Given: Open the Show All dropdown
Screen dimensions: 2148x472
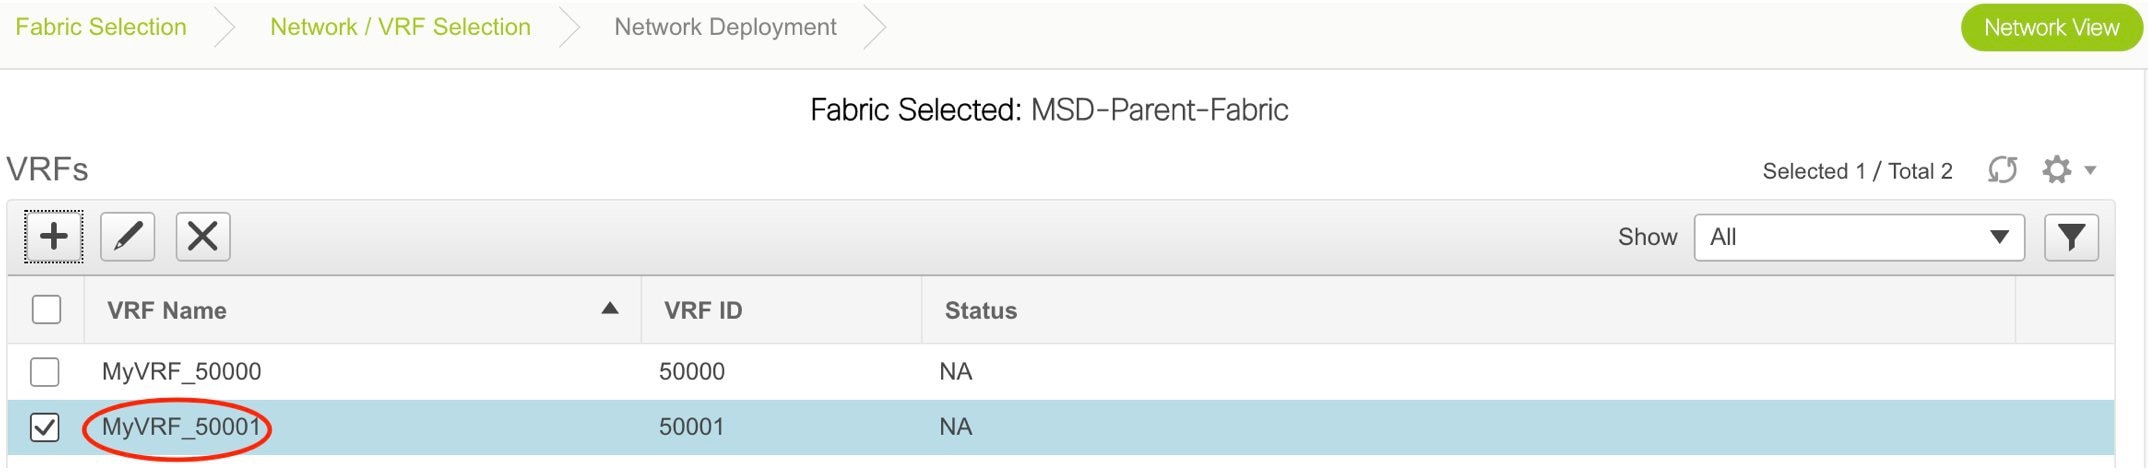Looking at the screenshot, I should click(x=1859, y=237).
